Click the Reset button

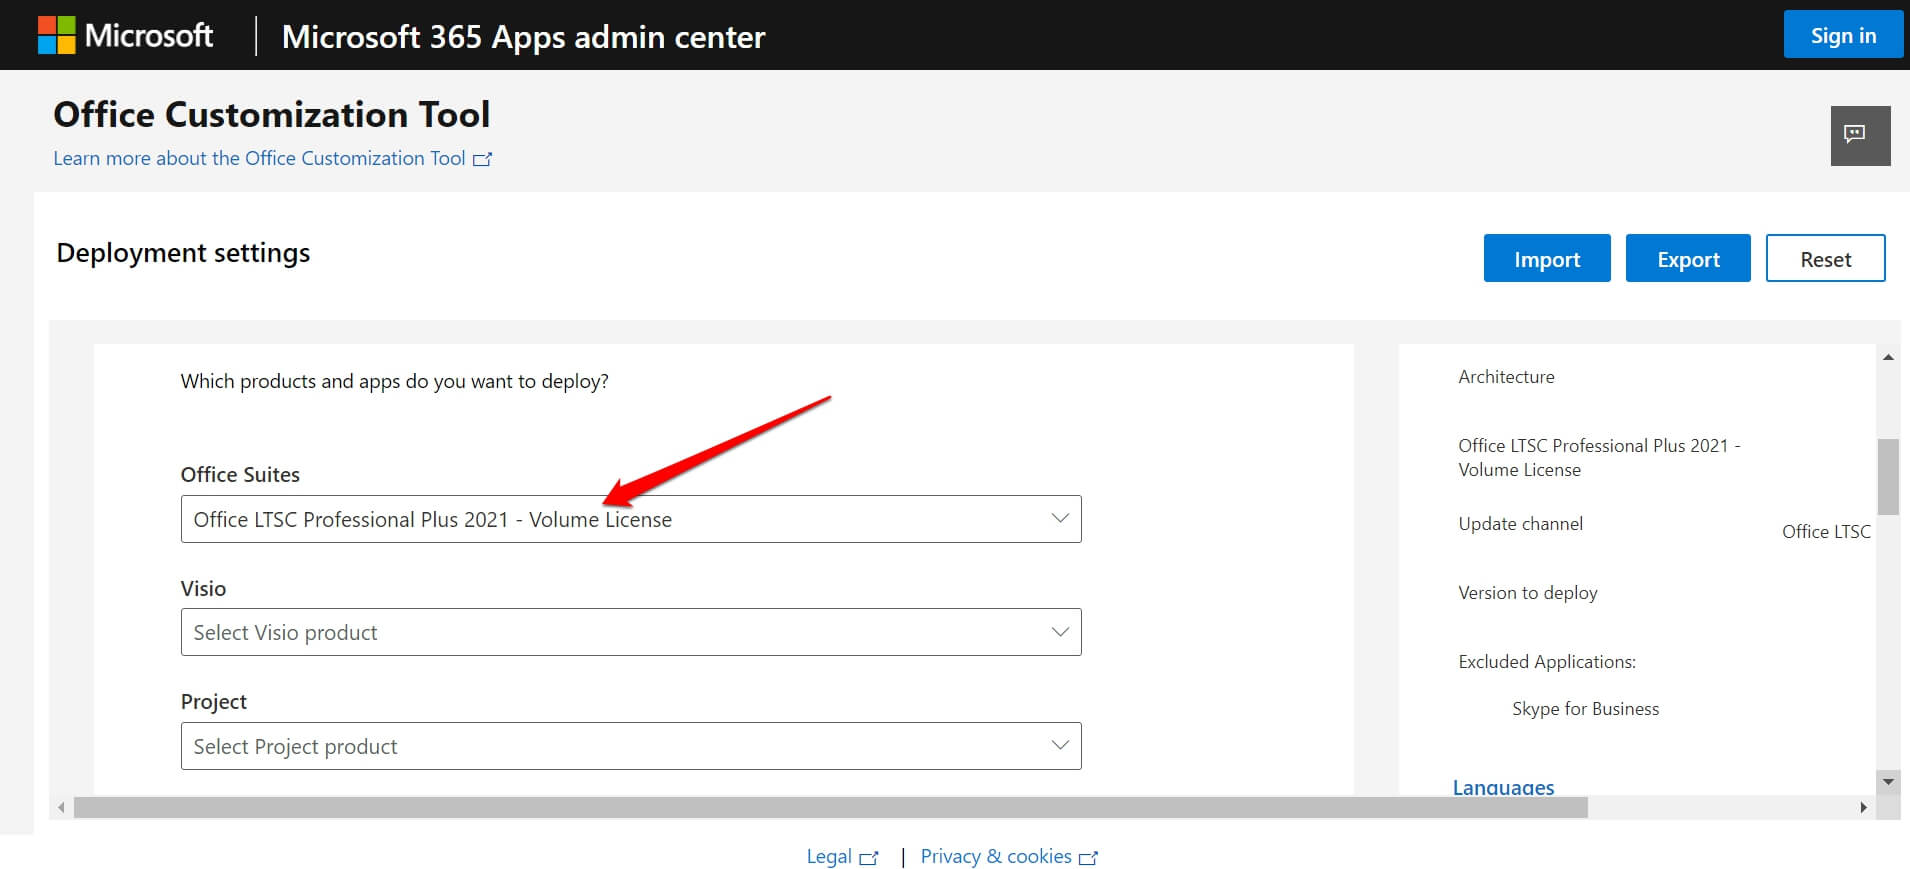tap(1826, 258)
